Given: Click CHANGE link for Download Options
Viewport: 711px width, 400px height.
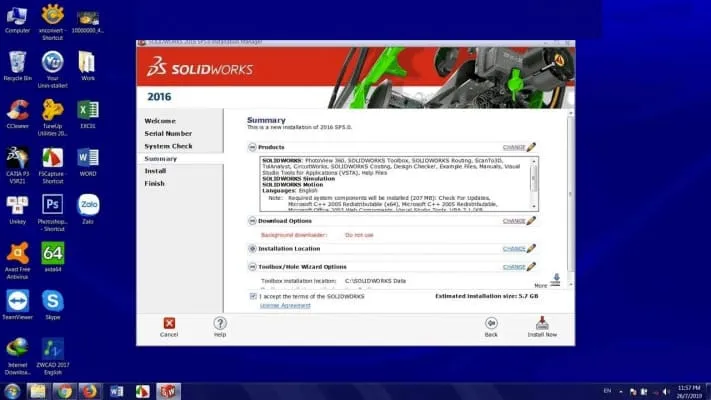Looking at the screenshot, I should pyautogui.click(x=514, y=221).
